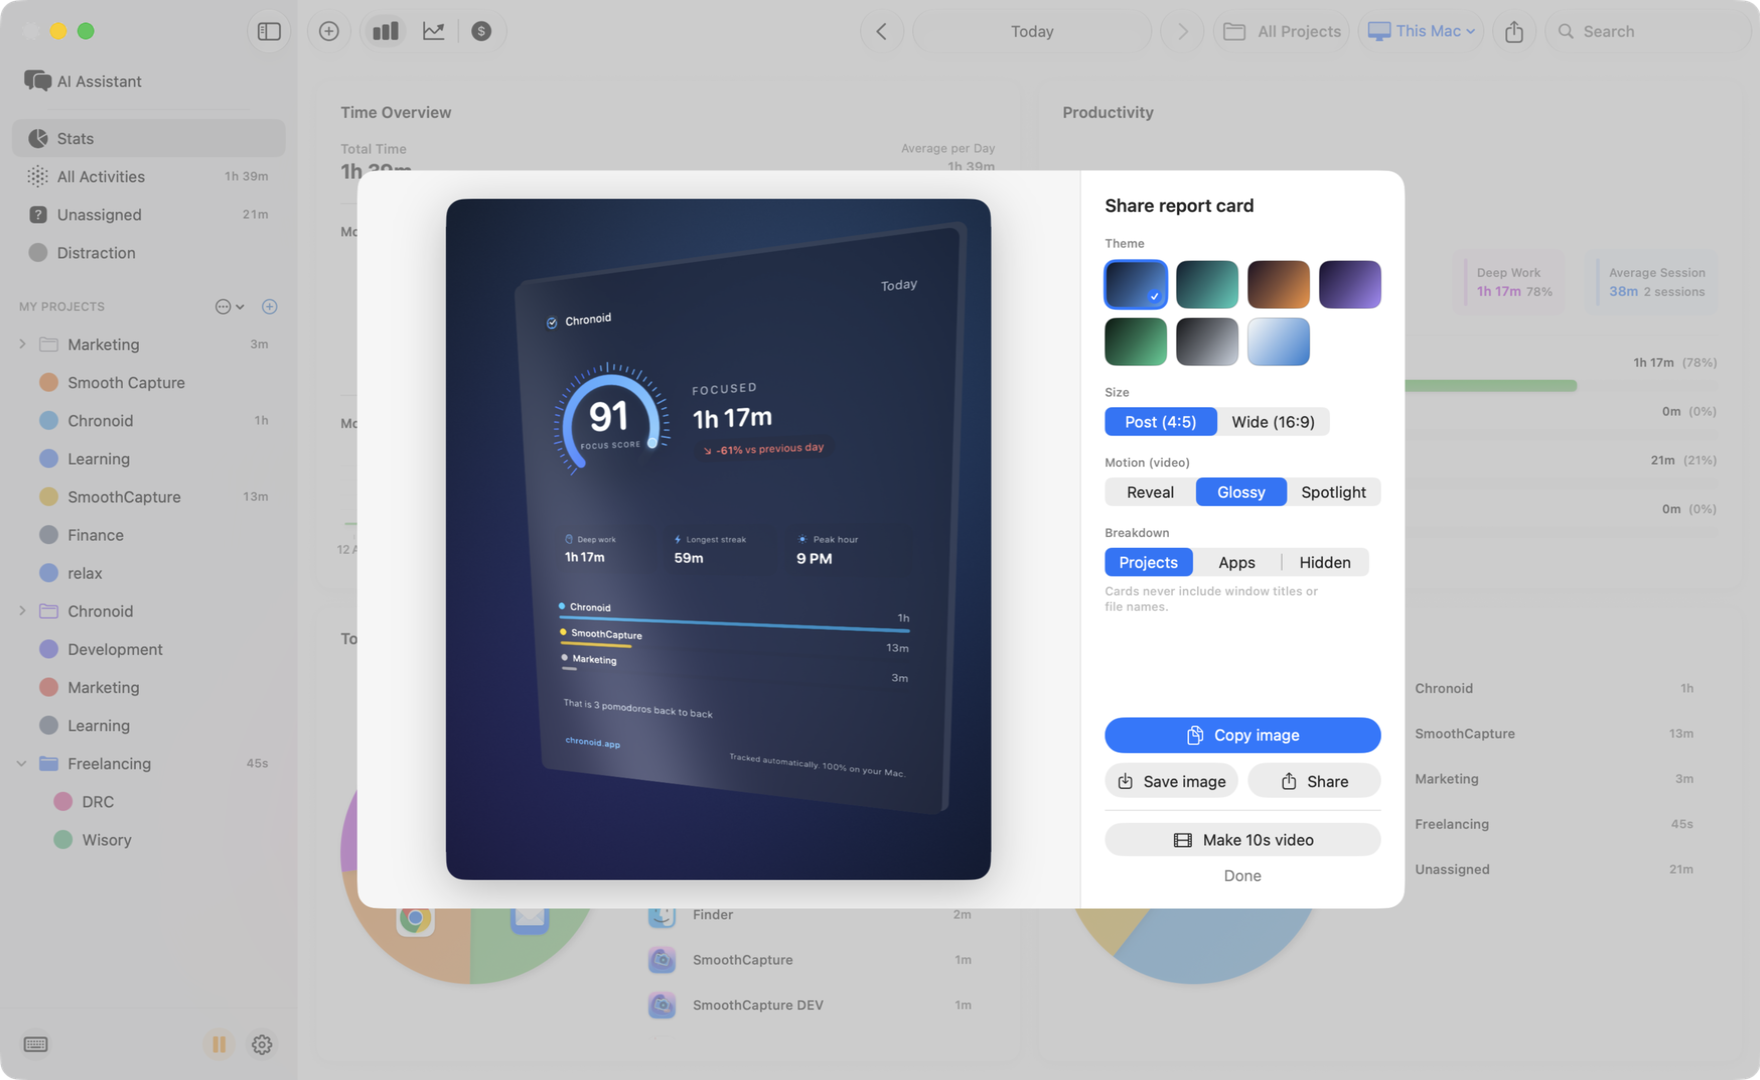Select the purple theme swatch

pos(1350,284)
